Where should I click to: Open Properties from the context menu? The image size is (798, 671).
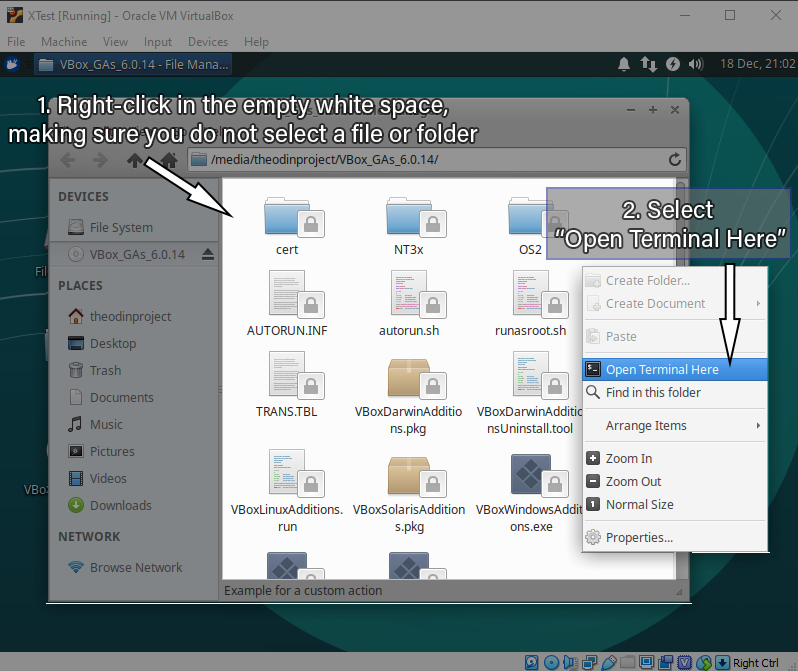[x=639, y=538]
